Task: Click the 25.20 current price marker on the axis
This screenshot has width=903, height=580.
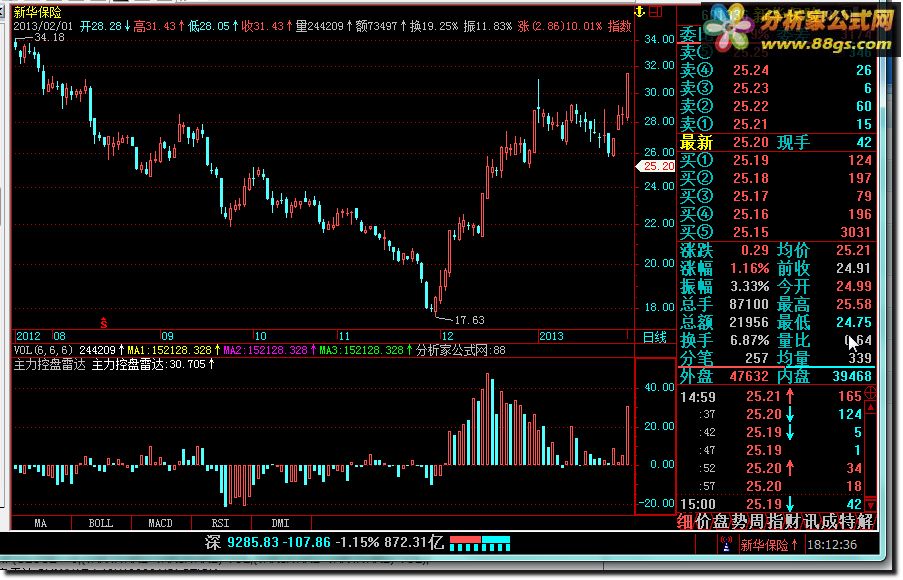Action: [x=656, y=166]
